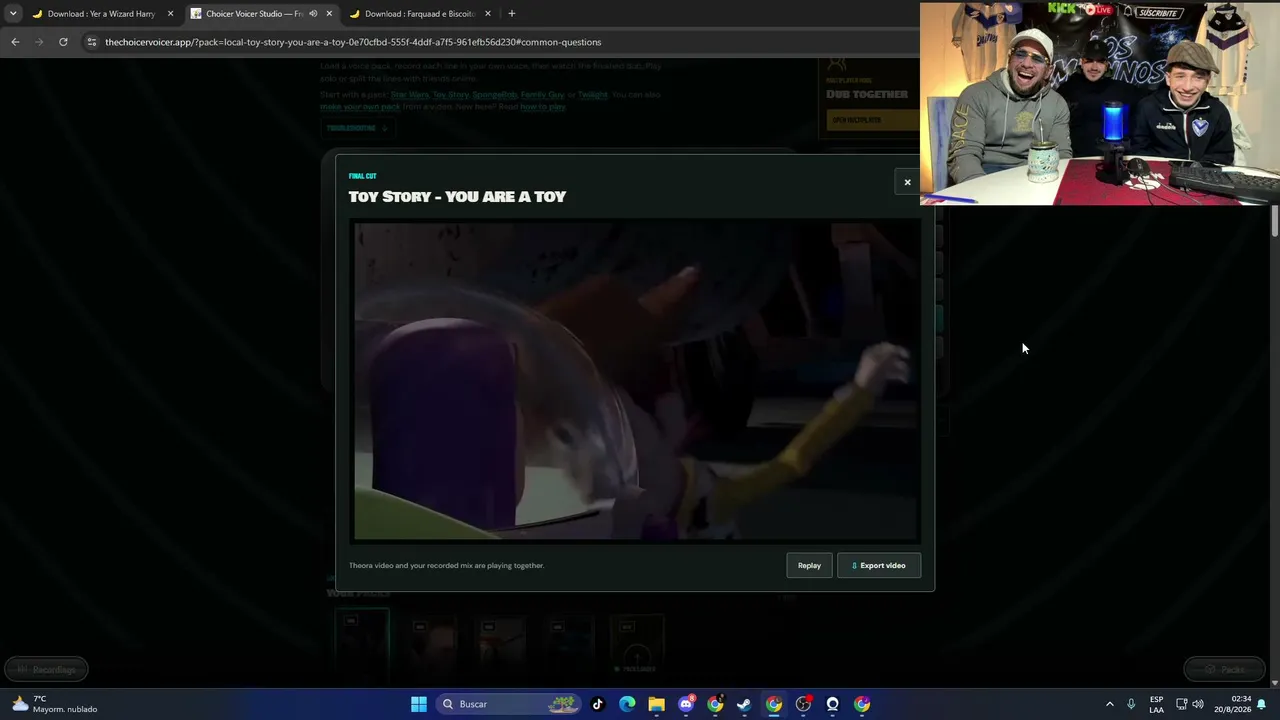Go back to the previous page
Viewport: 1280px width, 720px height.
[x=15, y=42]
